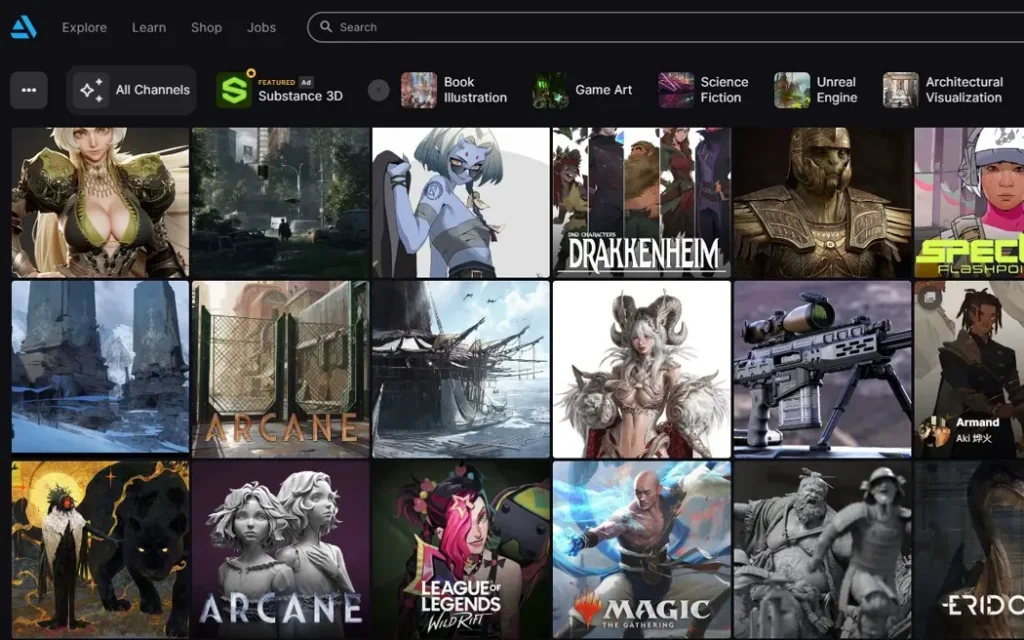
Task: Select the Book Illustration channel
Action: tap(455, 90)
